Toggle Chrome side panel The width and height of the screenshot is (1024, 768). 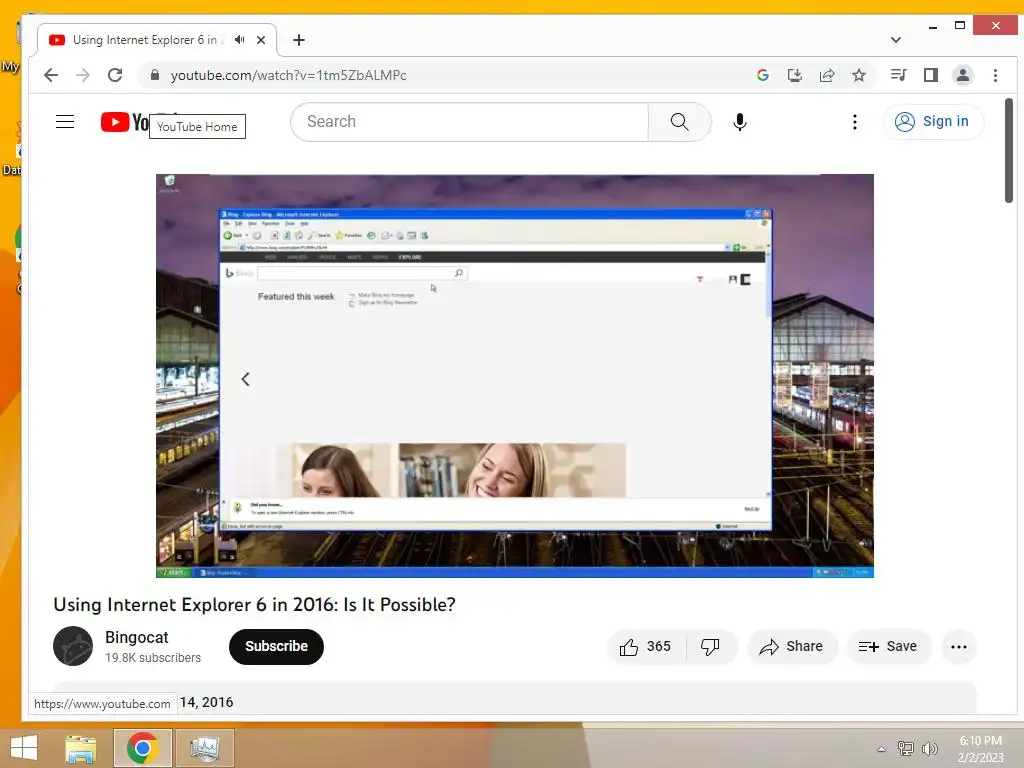931,75
